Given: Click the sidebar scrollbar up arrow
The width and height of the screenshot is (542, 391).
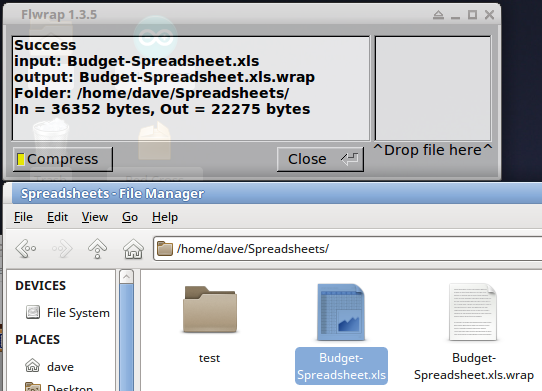Looking at the screenshot, I should click(126, 277).
